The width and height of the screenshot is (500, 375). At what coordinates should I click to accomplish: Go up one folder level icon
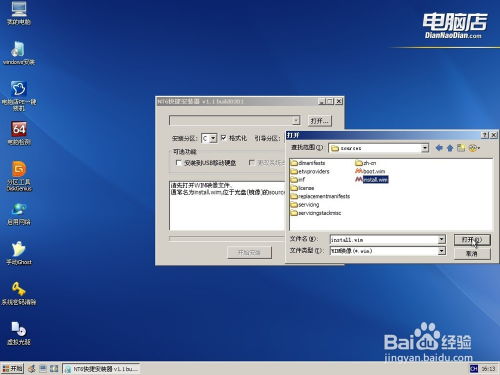coord(450,148)
